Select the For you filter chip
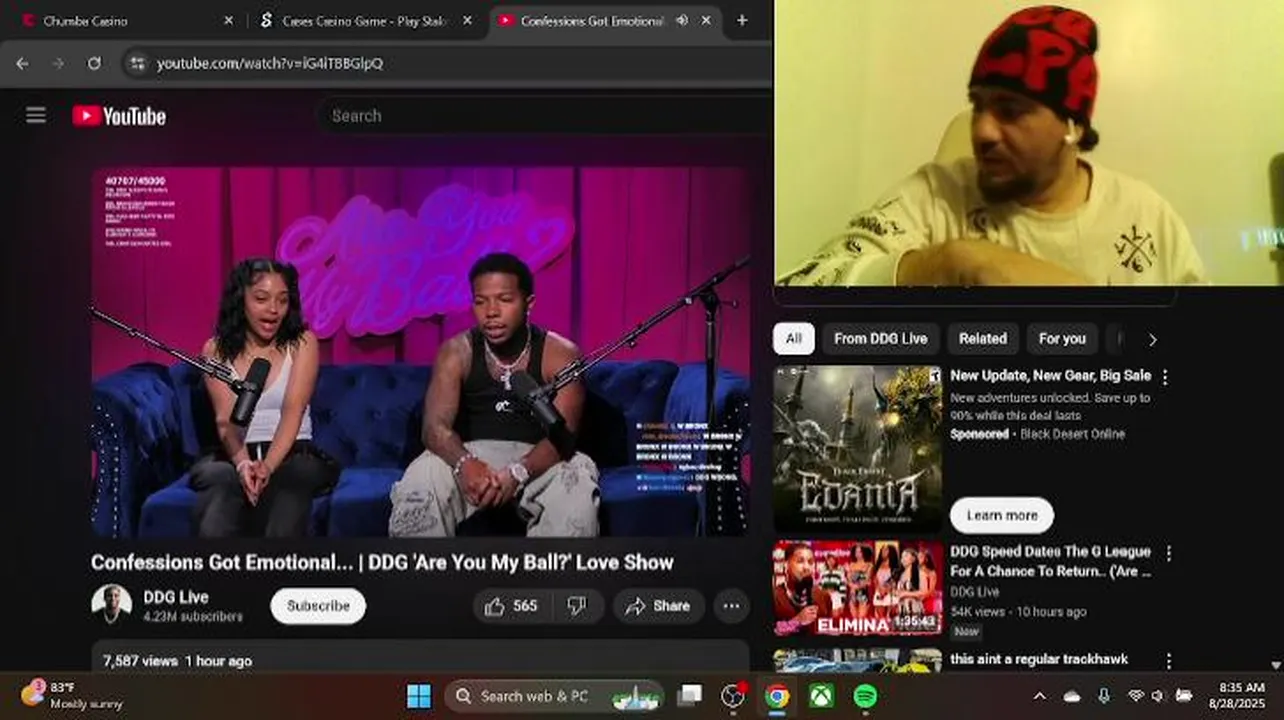 (x=1062, y=339)
